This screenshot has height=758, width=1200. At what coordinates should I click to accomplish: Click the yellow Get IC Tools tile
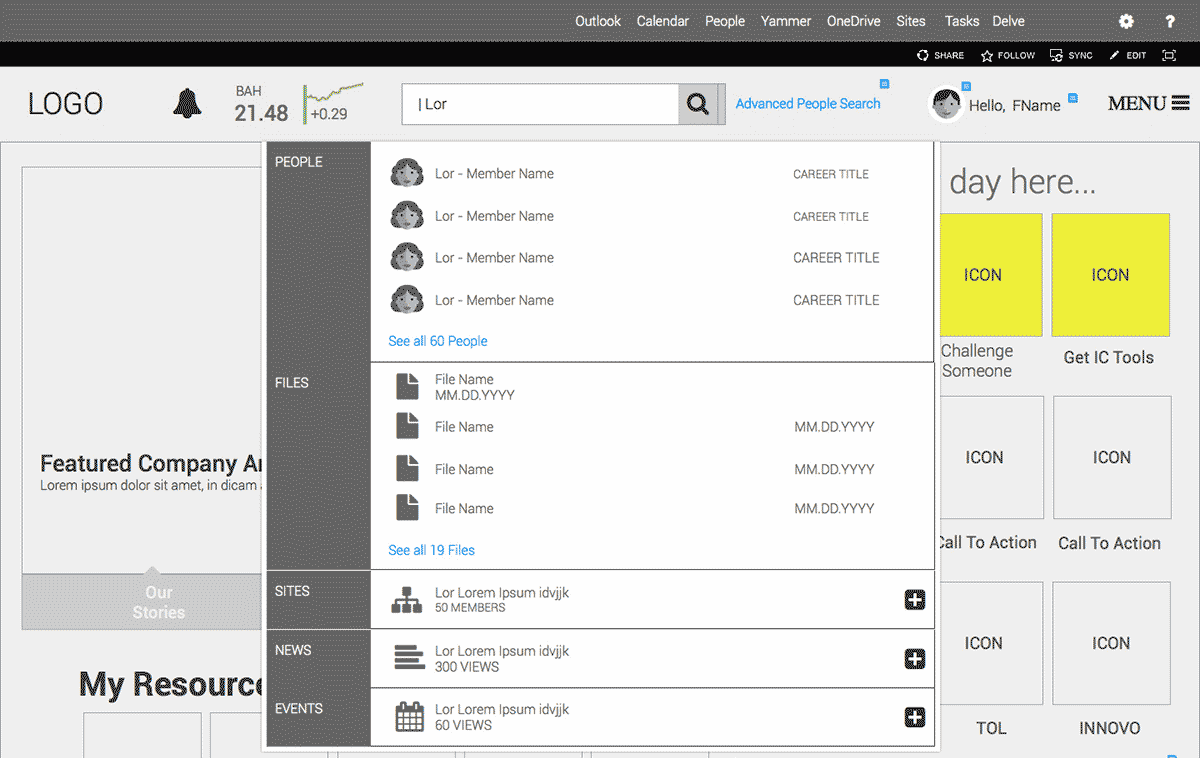coord(1110,275)
